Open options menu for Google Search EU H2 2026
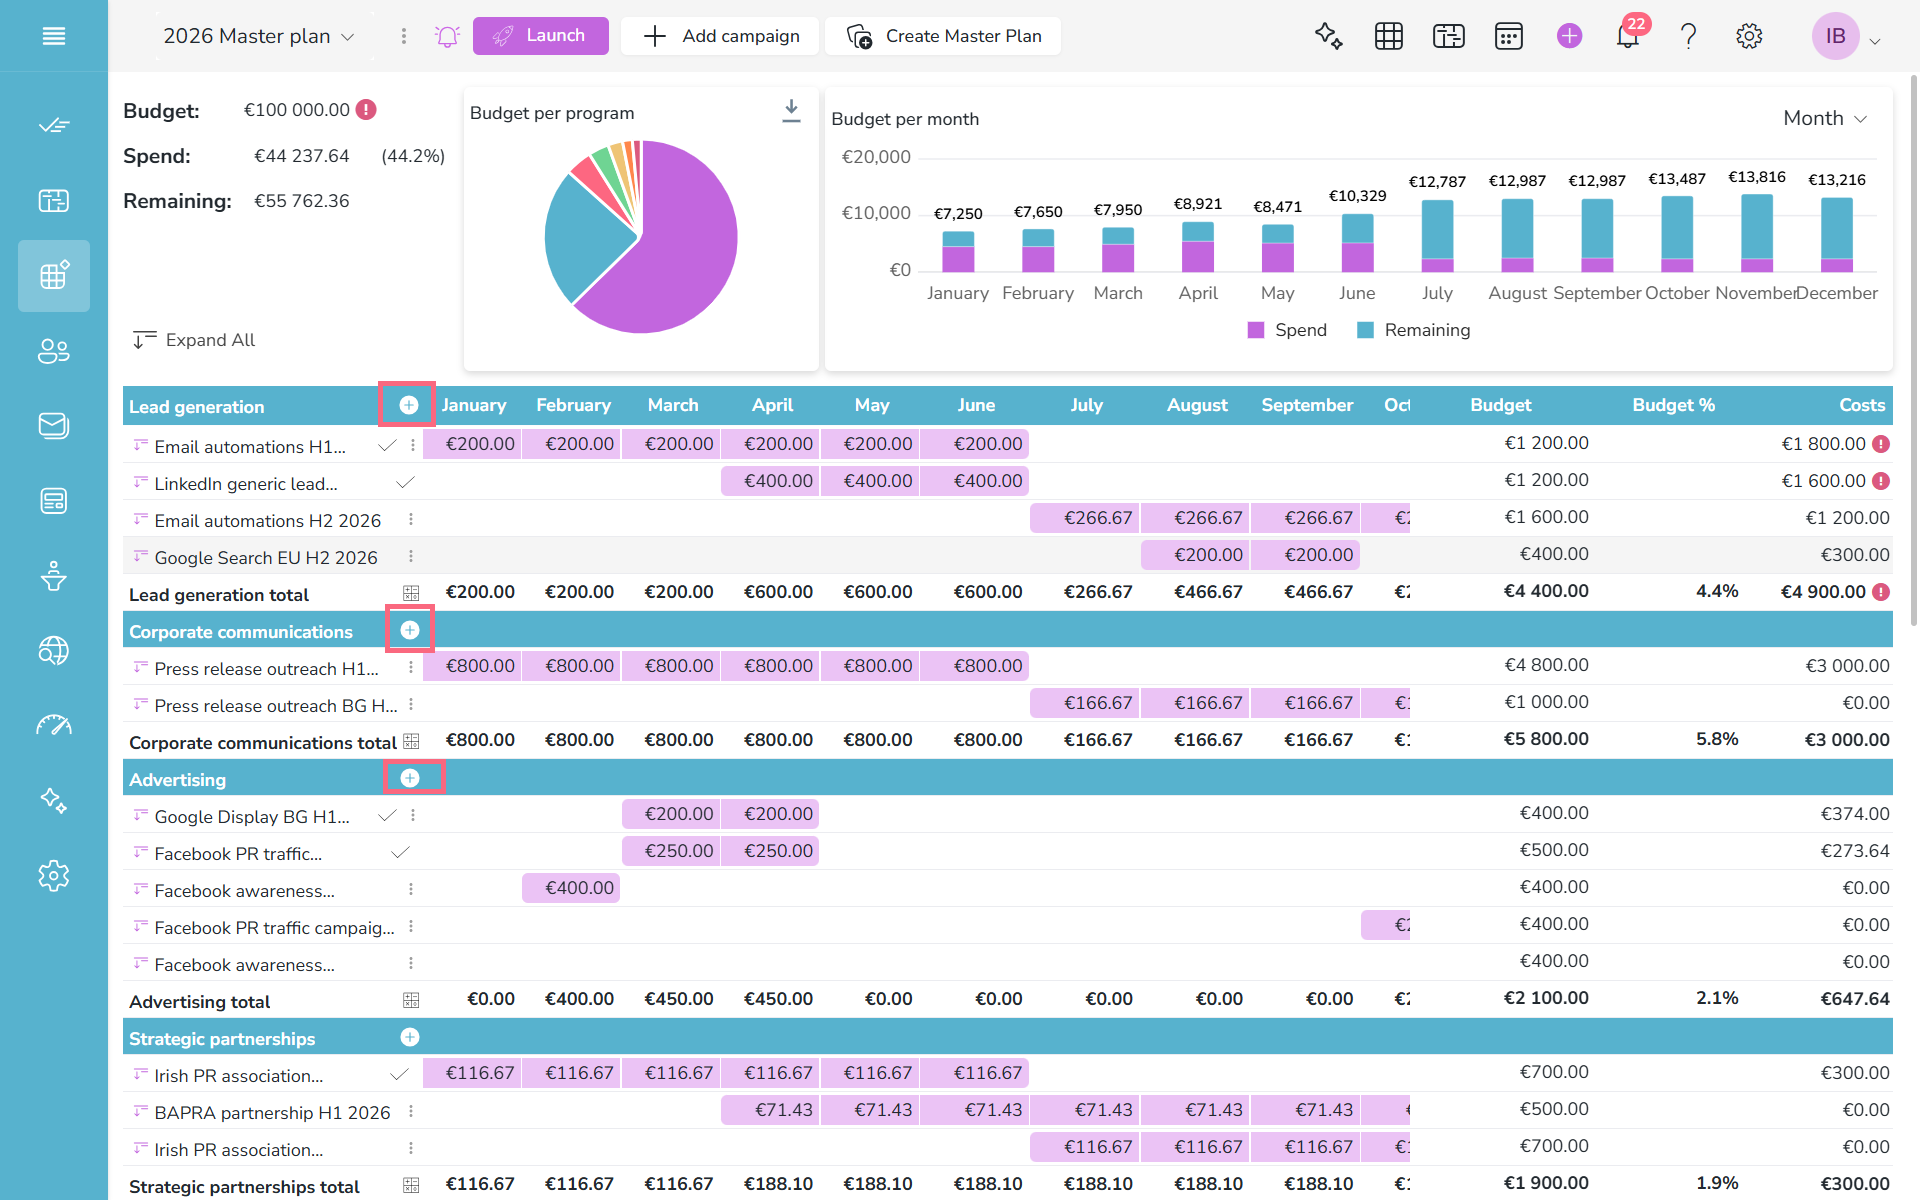 (411, 556)
